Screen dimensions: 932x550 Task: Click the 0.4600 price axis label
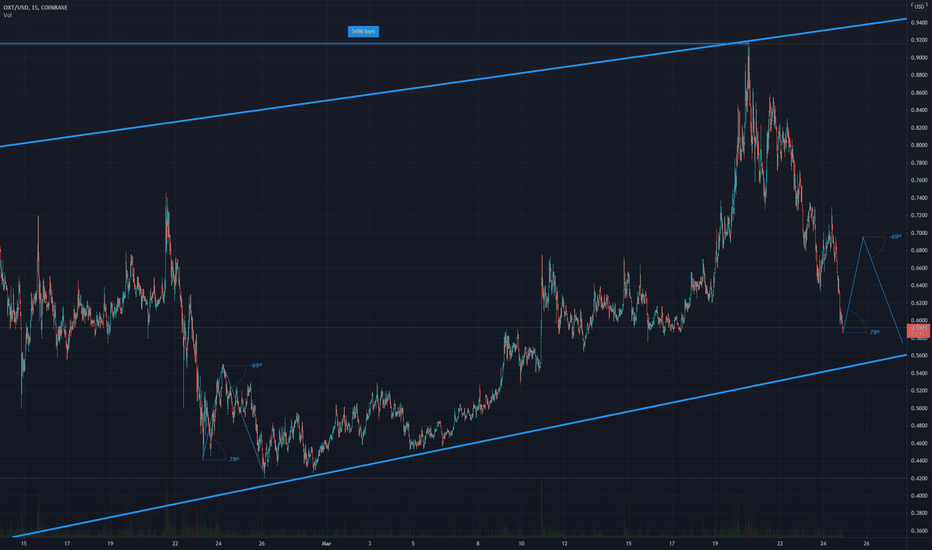click(919, 444)
